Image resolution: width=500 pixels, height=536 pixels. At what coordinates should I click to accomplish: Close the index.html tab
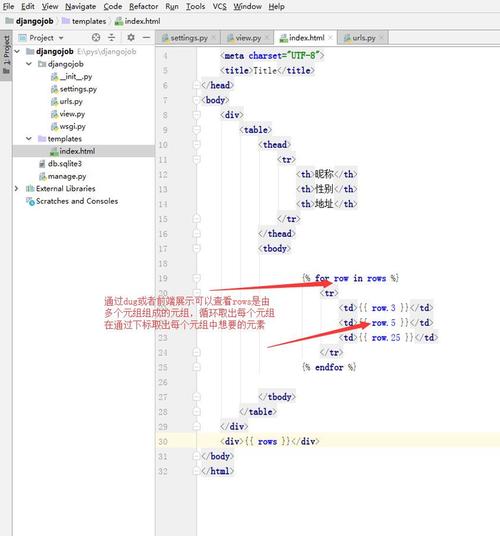point(330,38)
